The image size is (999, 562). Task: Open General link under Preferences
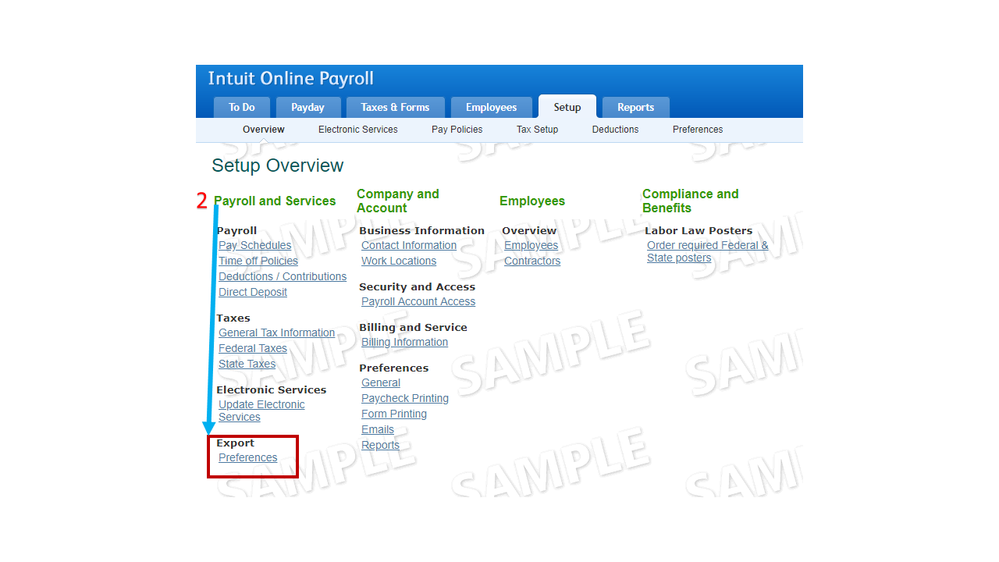coord(380,383)
